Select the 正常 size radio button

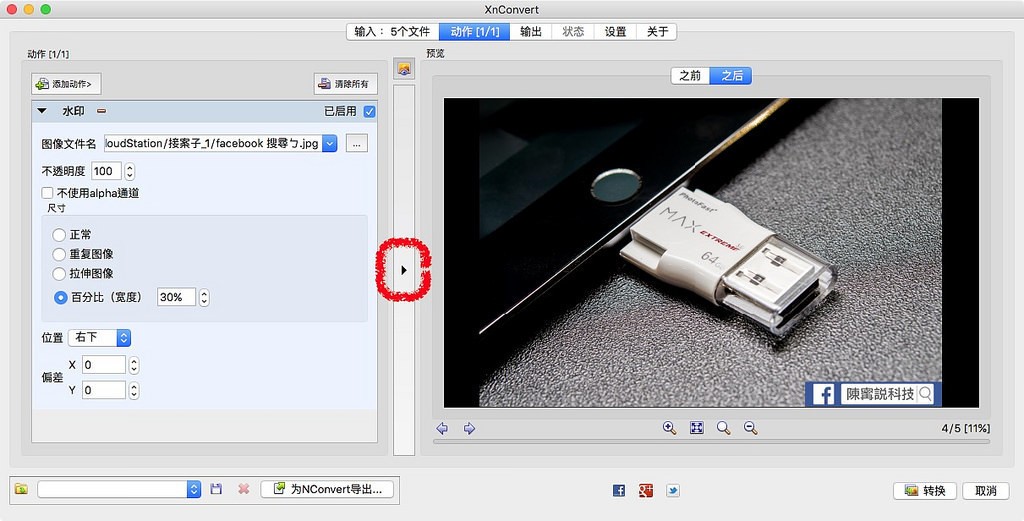pos(59,235)
